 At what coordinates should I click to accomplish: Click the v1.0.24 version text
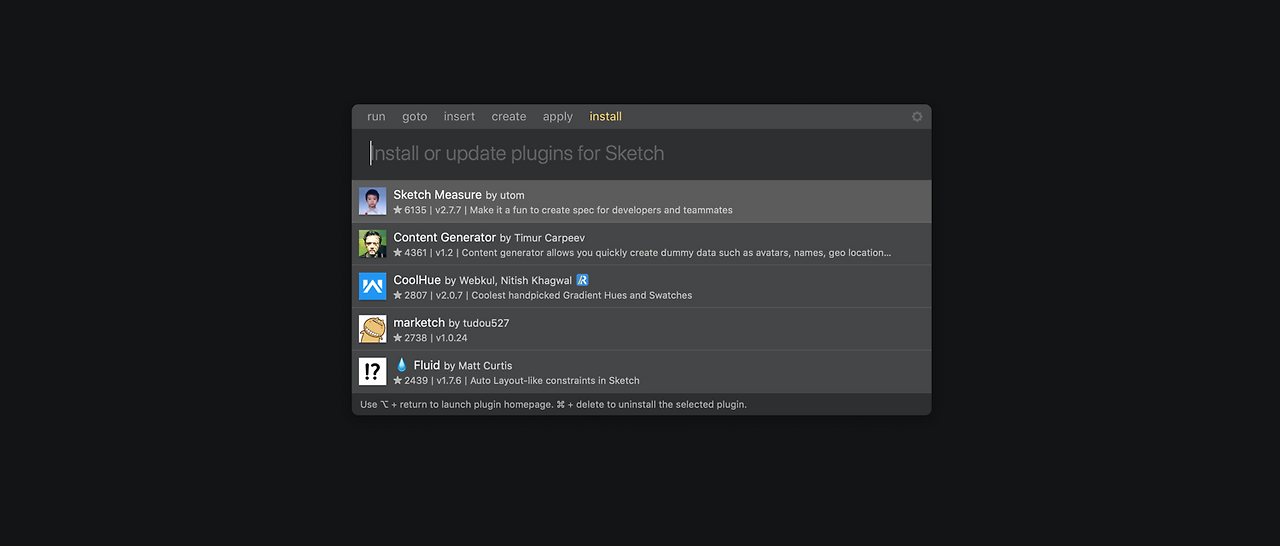tap(451, 338)
